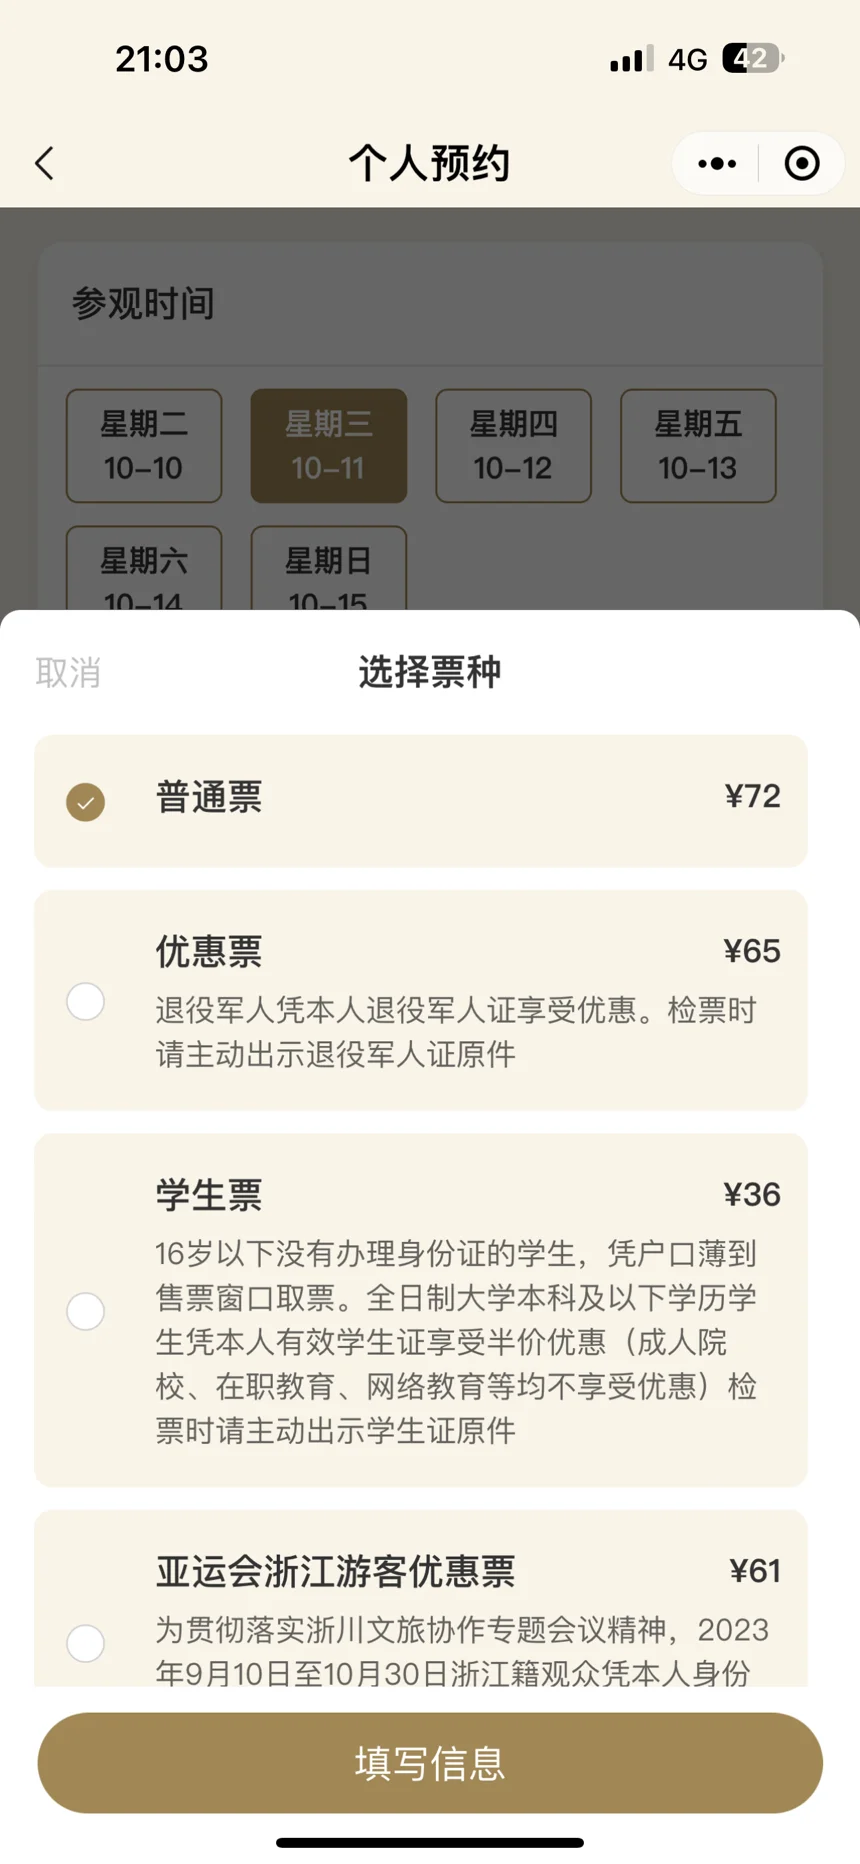
Task: Tap the ¥72 price label
Action: 752,796
